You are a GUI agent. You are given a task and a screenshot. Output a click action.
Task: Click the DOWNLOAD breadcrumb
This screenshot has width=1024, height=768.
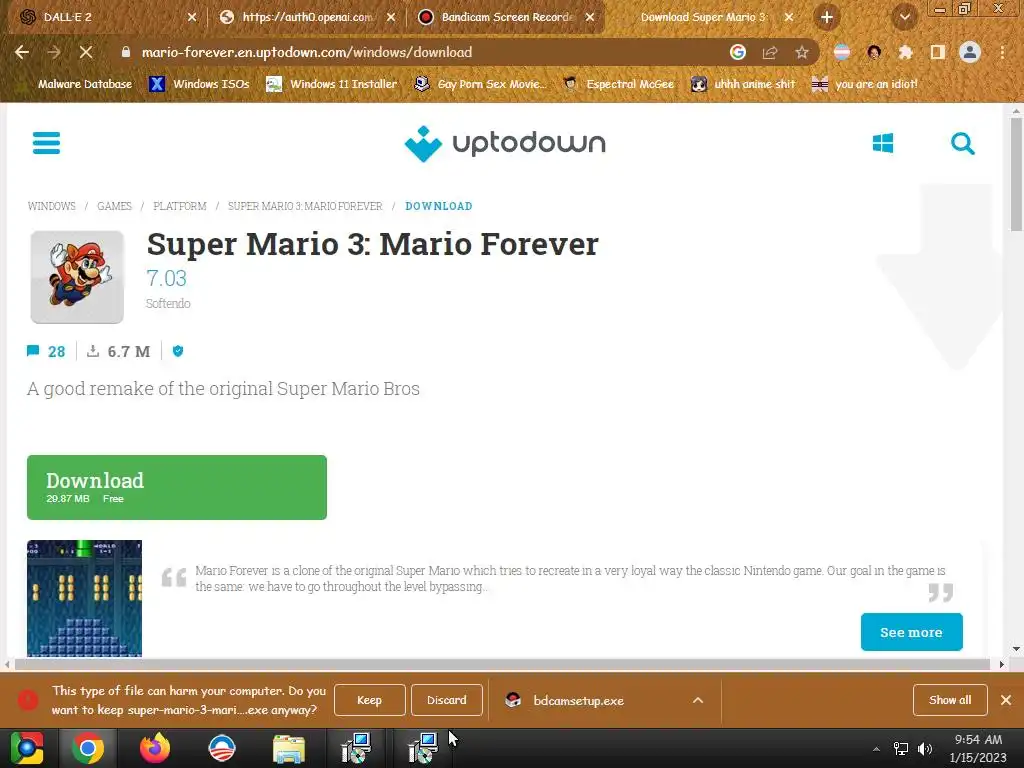click(439, 206)
